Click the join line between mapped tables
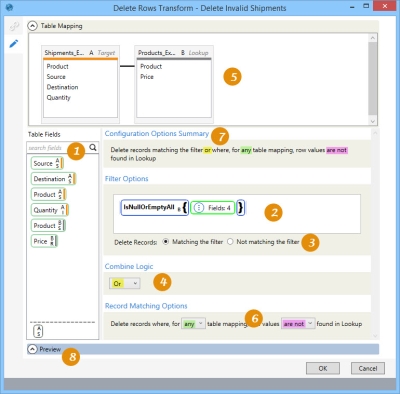The image size is (400, 394). point(127,66)
